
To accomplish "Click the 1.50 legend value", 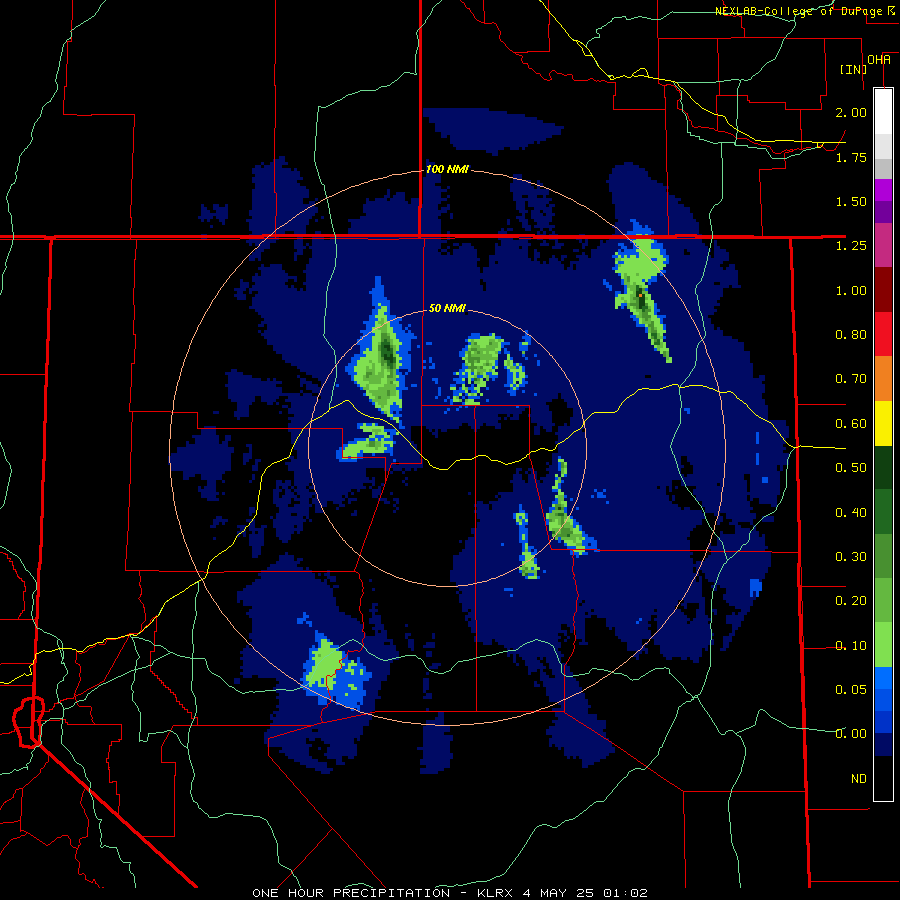I will [851, 201].
